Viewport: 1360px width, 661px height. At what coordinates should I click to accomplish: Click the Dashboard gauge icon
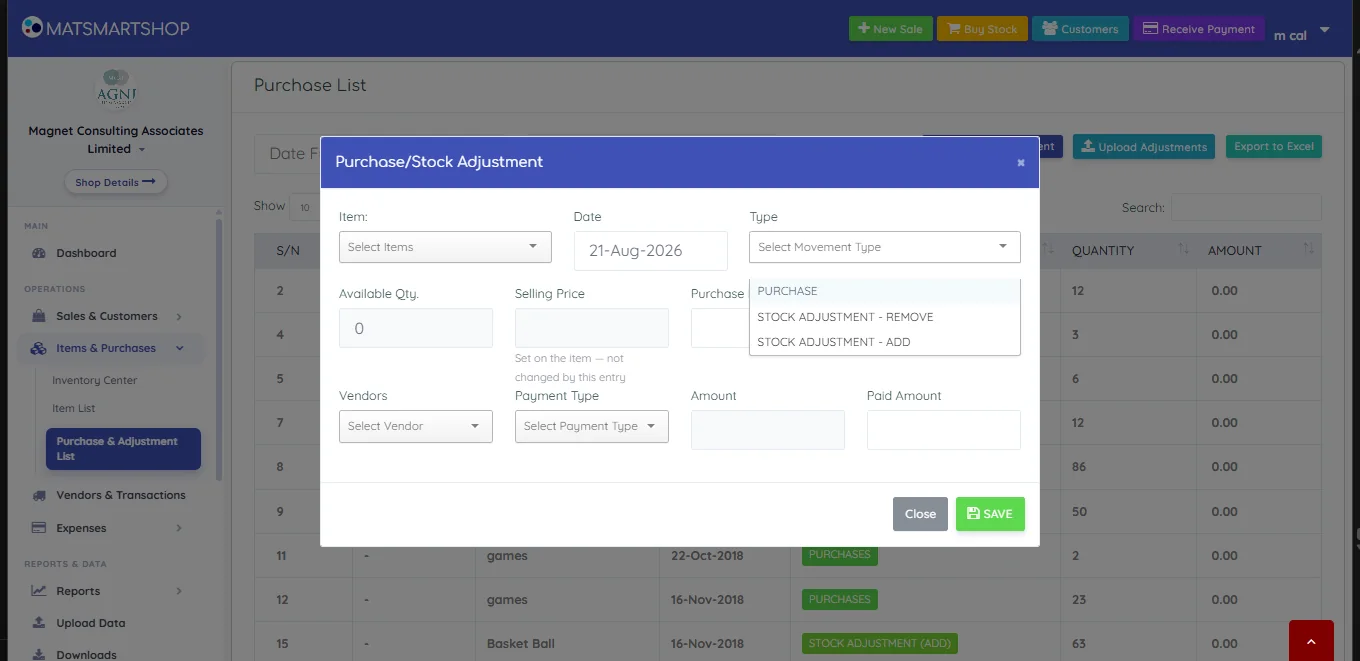click(39, 253)
